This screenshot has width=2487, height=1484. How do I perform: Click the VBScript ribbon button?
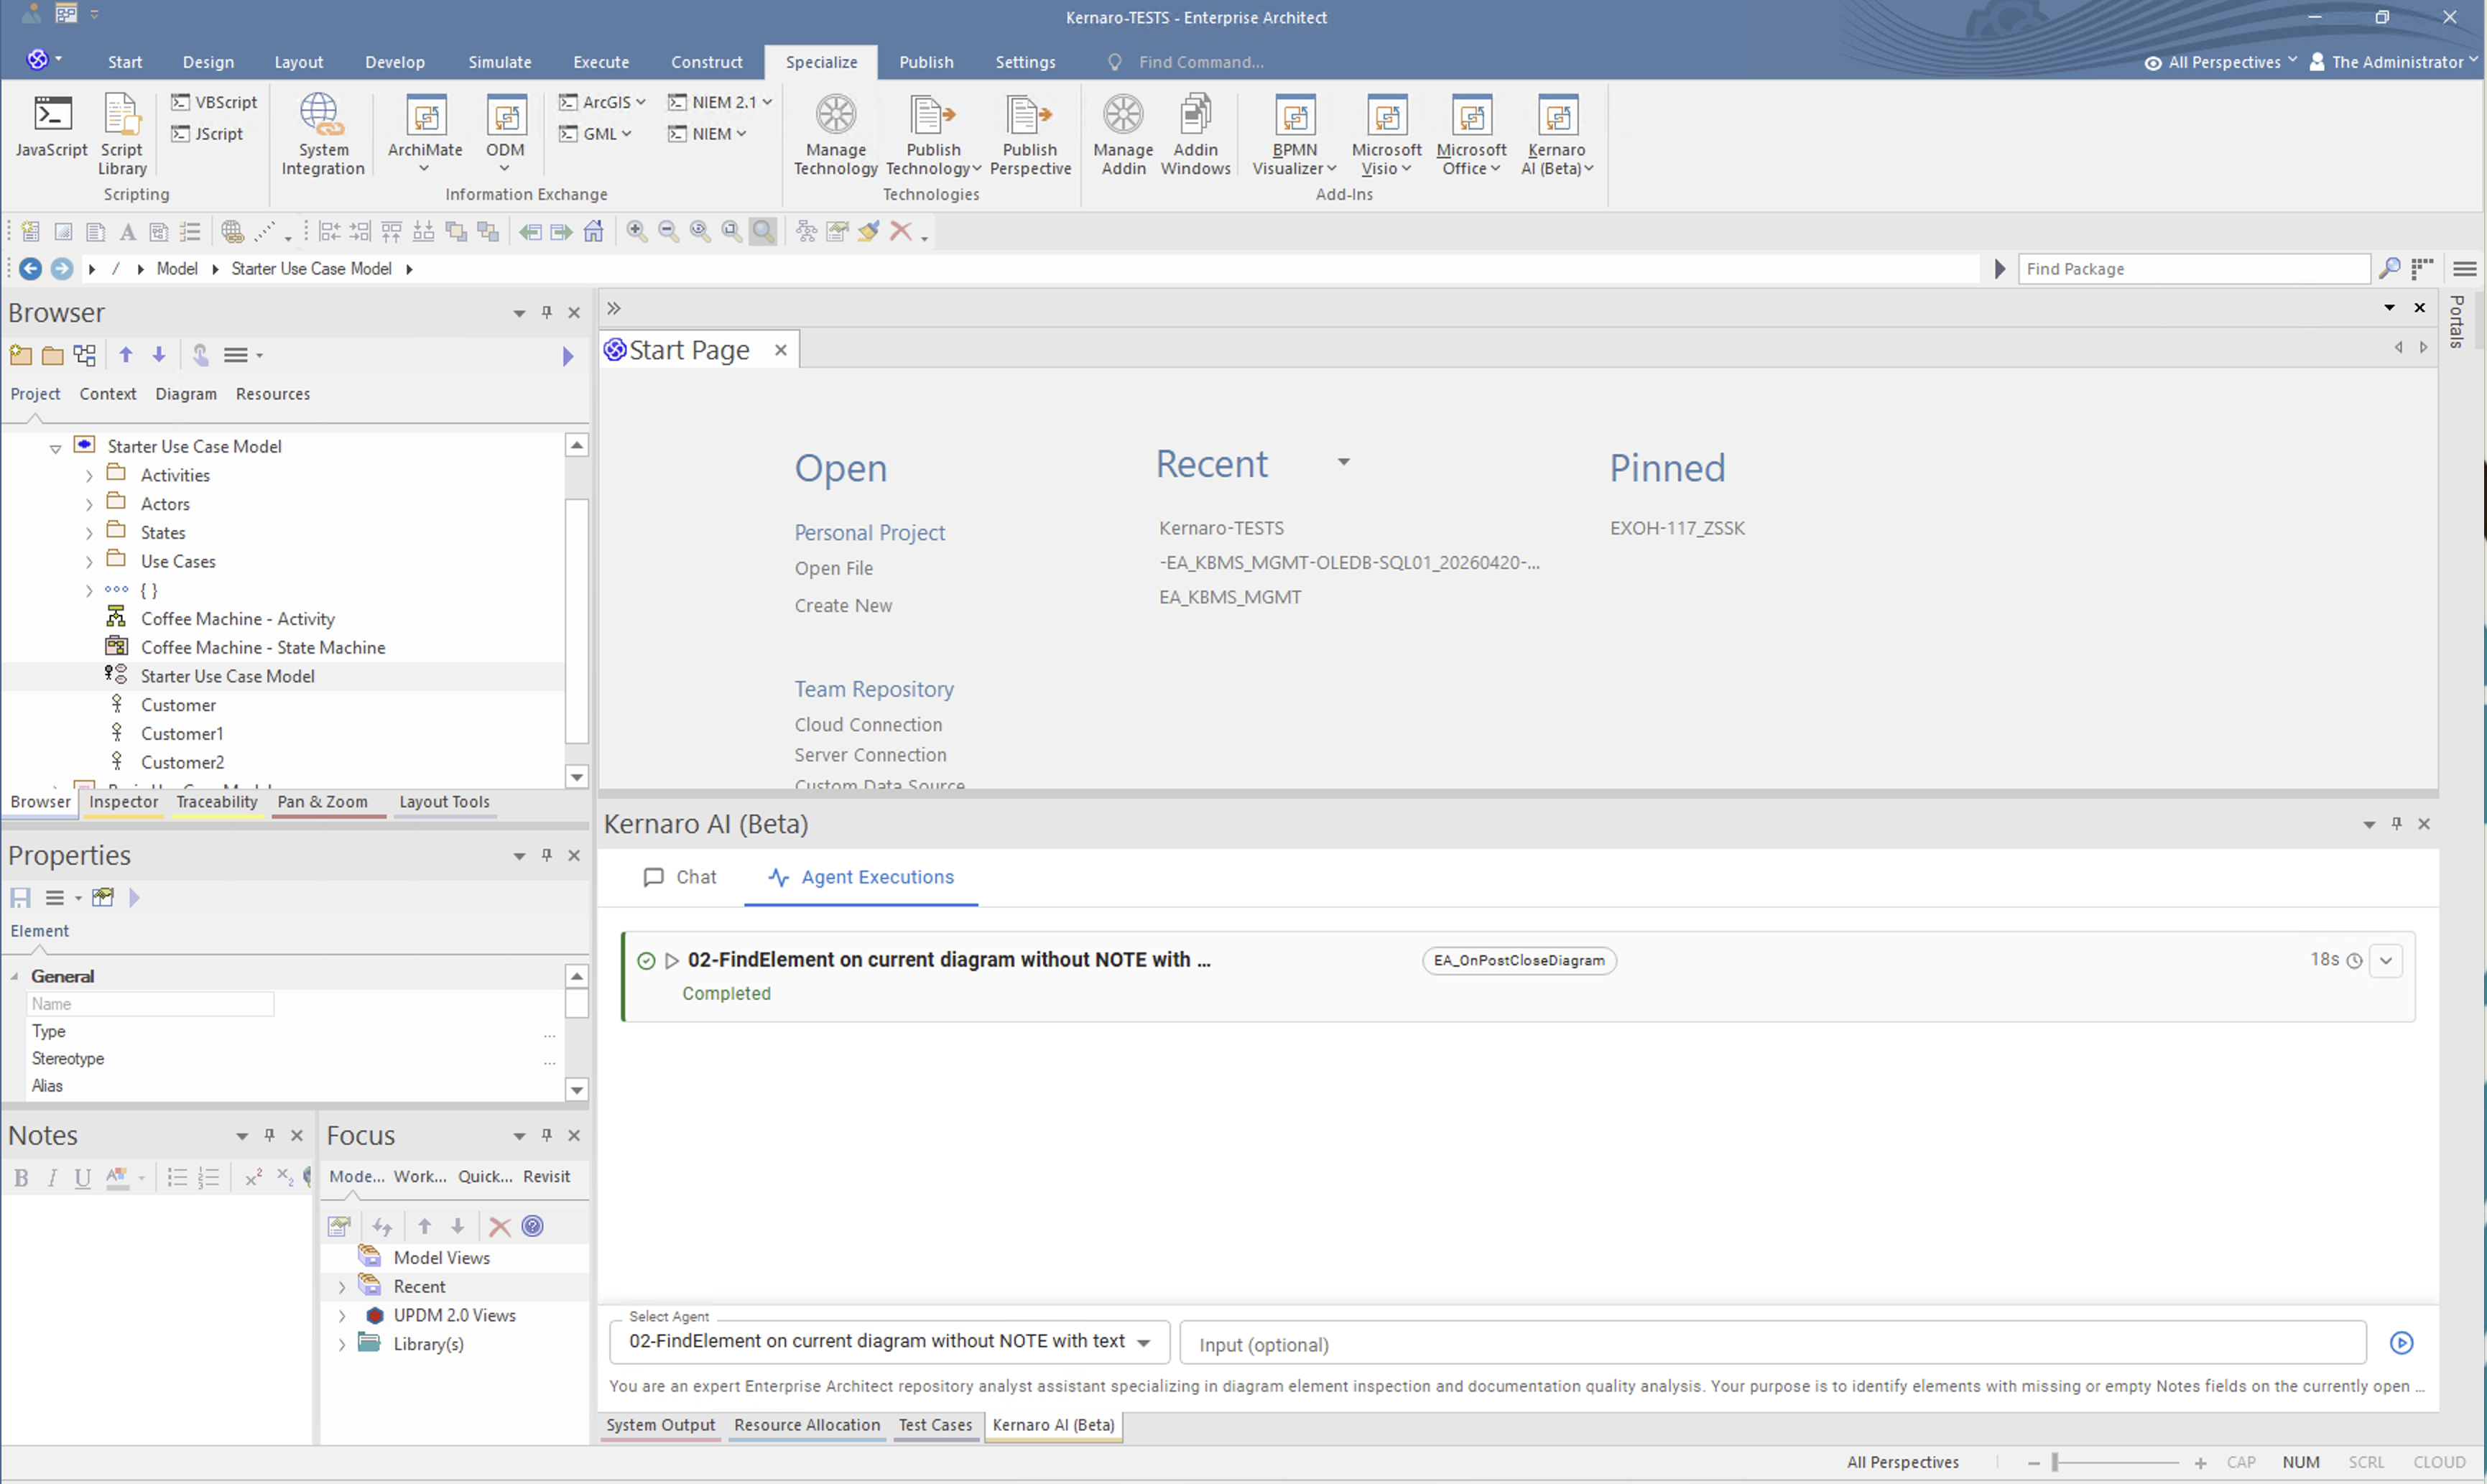(214, 102)
